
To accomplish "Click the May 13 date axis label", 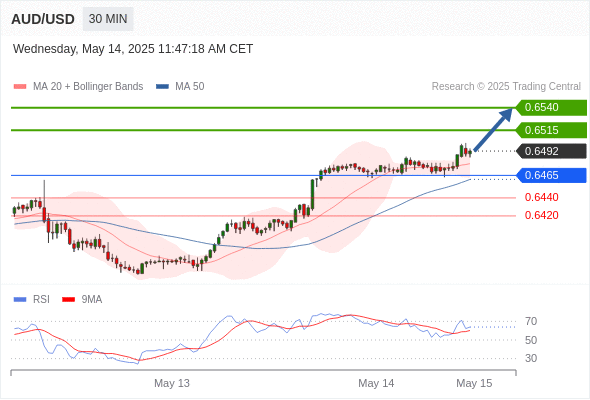I will click(x=172, y=383).
